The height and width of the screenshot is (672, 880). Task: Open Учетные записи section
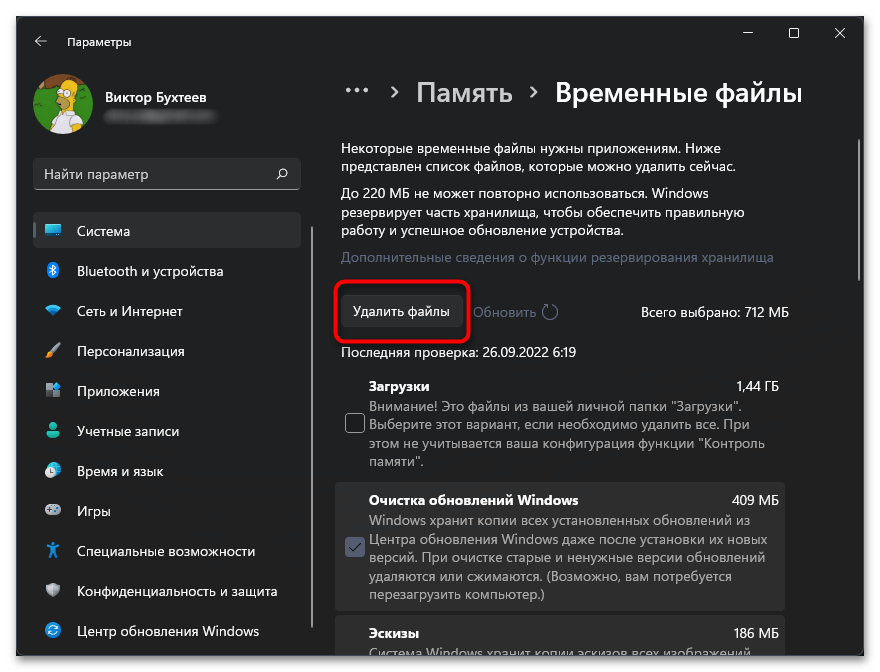(x=167, y=431)
